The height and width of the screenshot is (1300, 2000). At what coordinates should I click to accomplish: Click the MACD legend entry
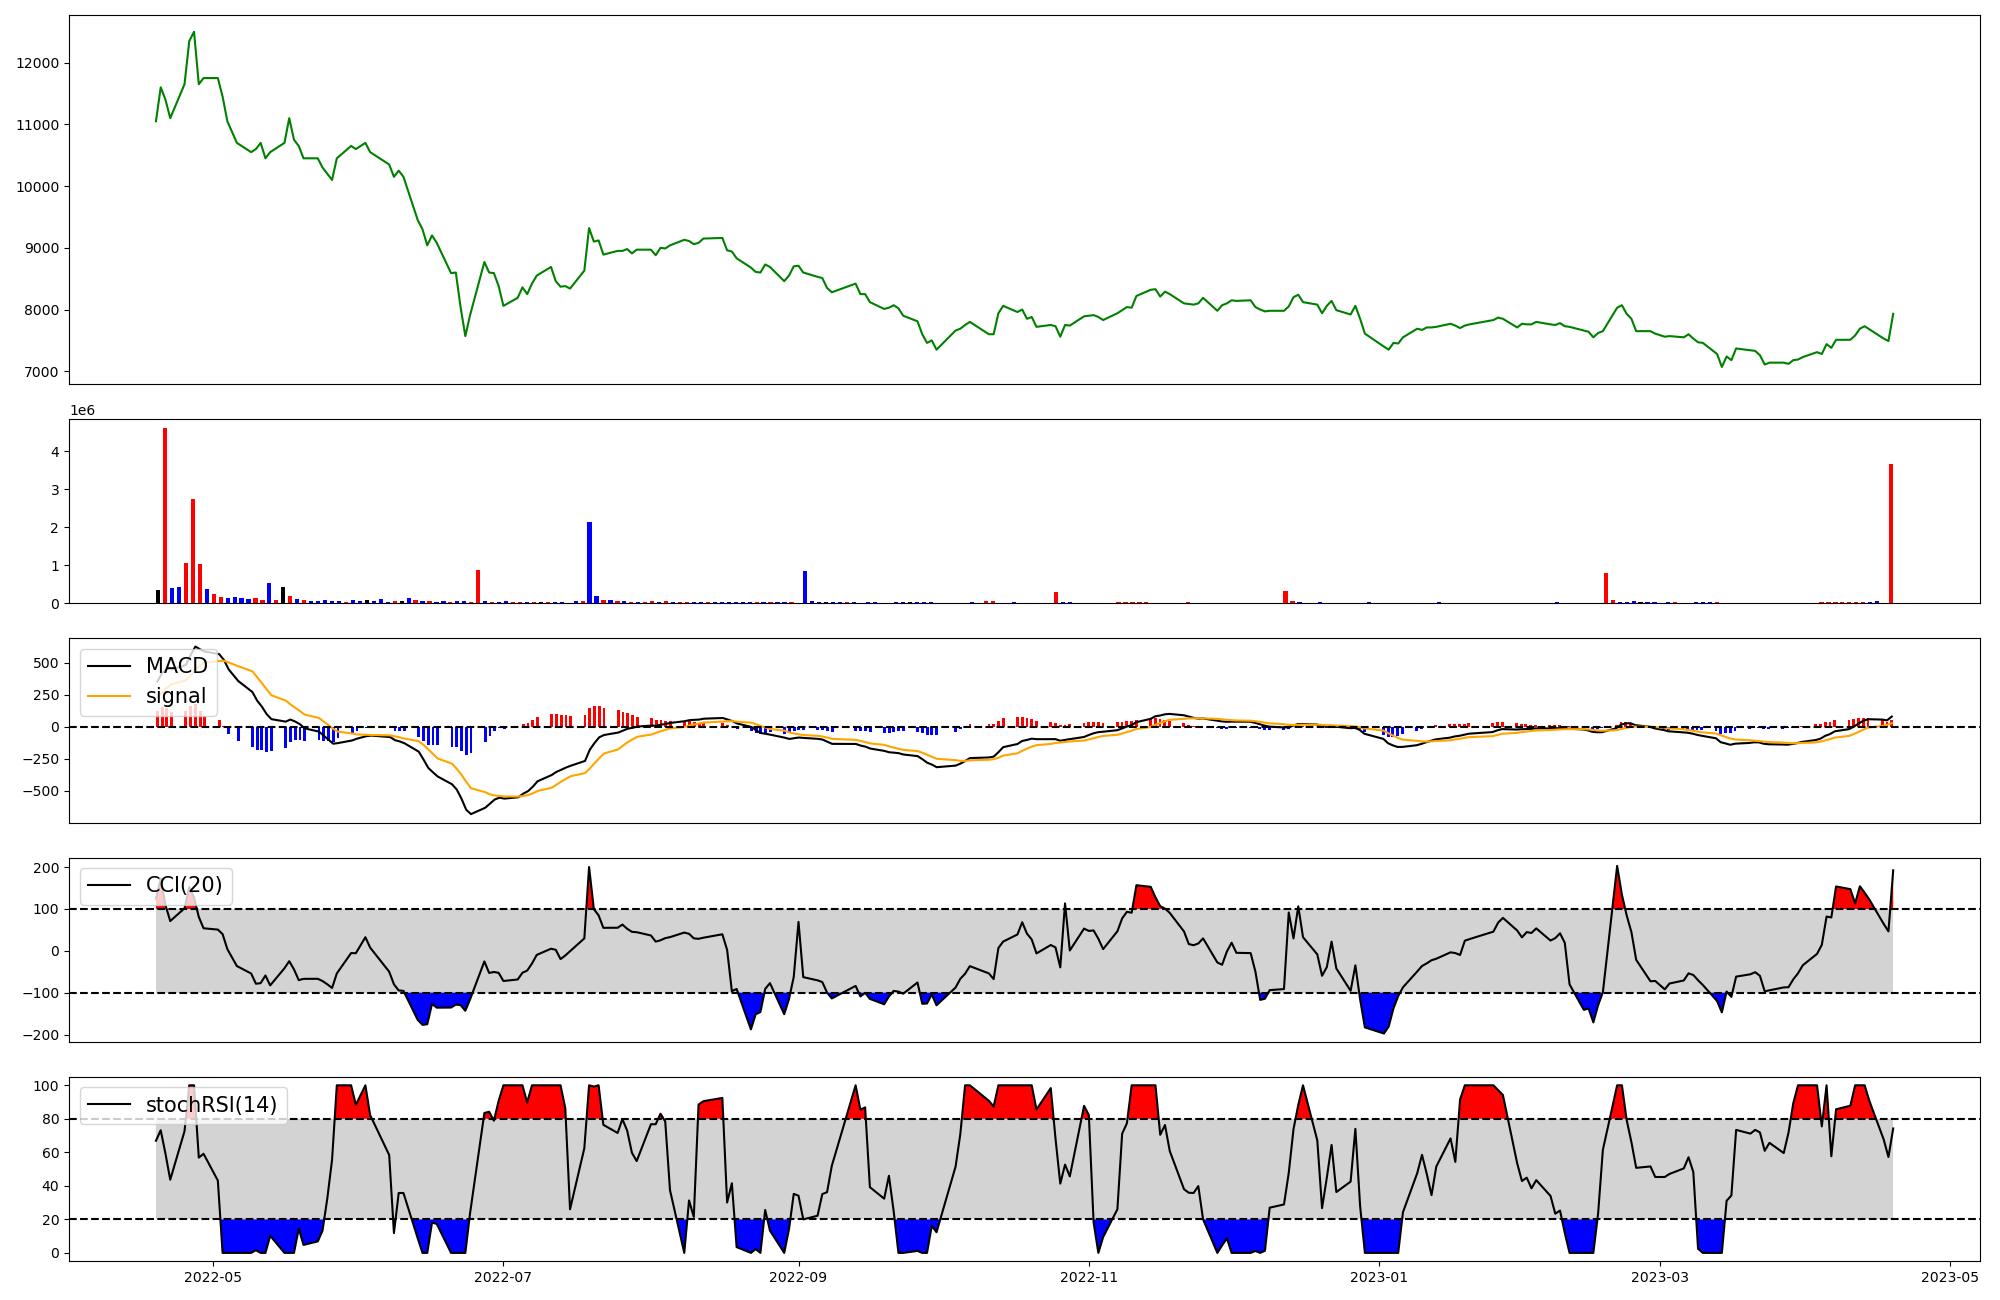[x=176, y=666]
